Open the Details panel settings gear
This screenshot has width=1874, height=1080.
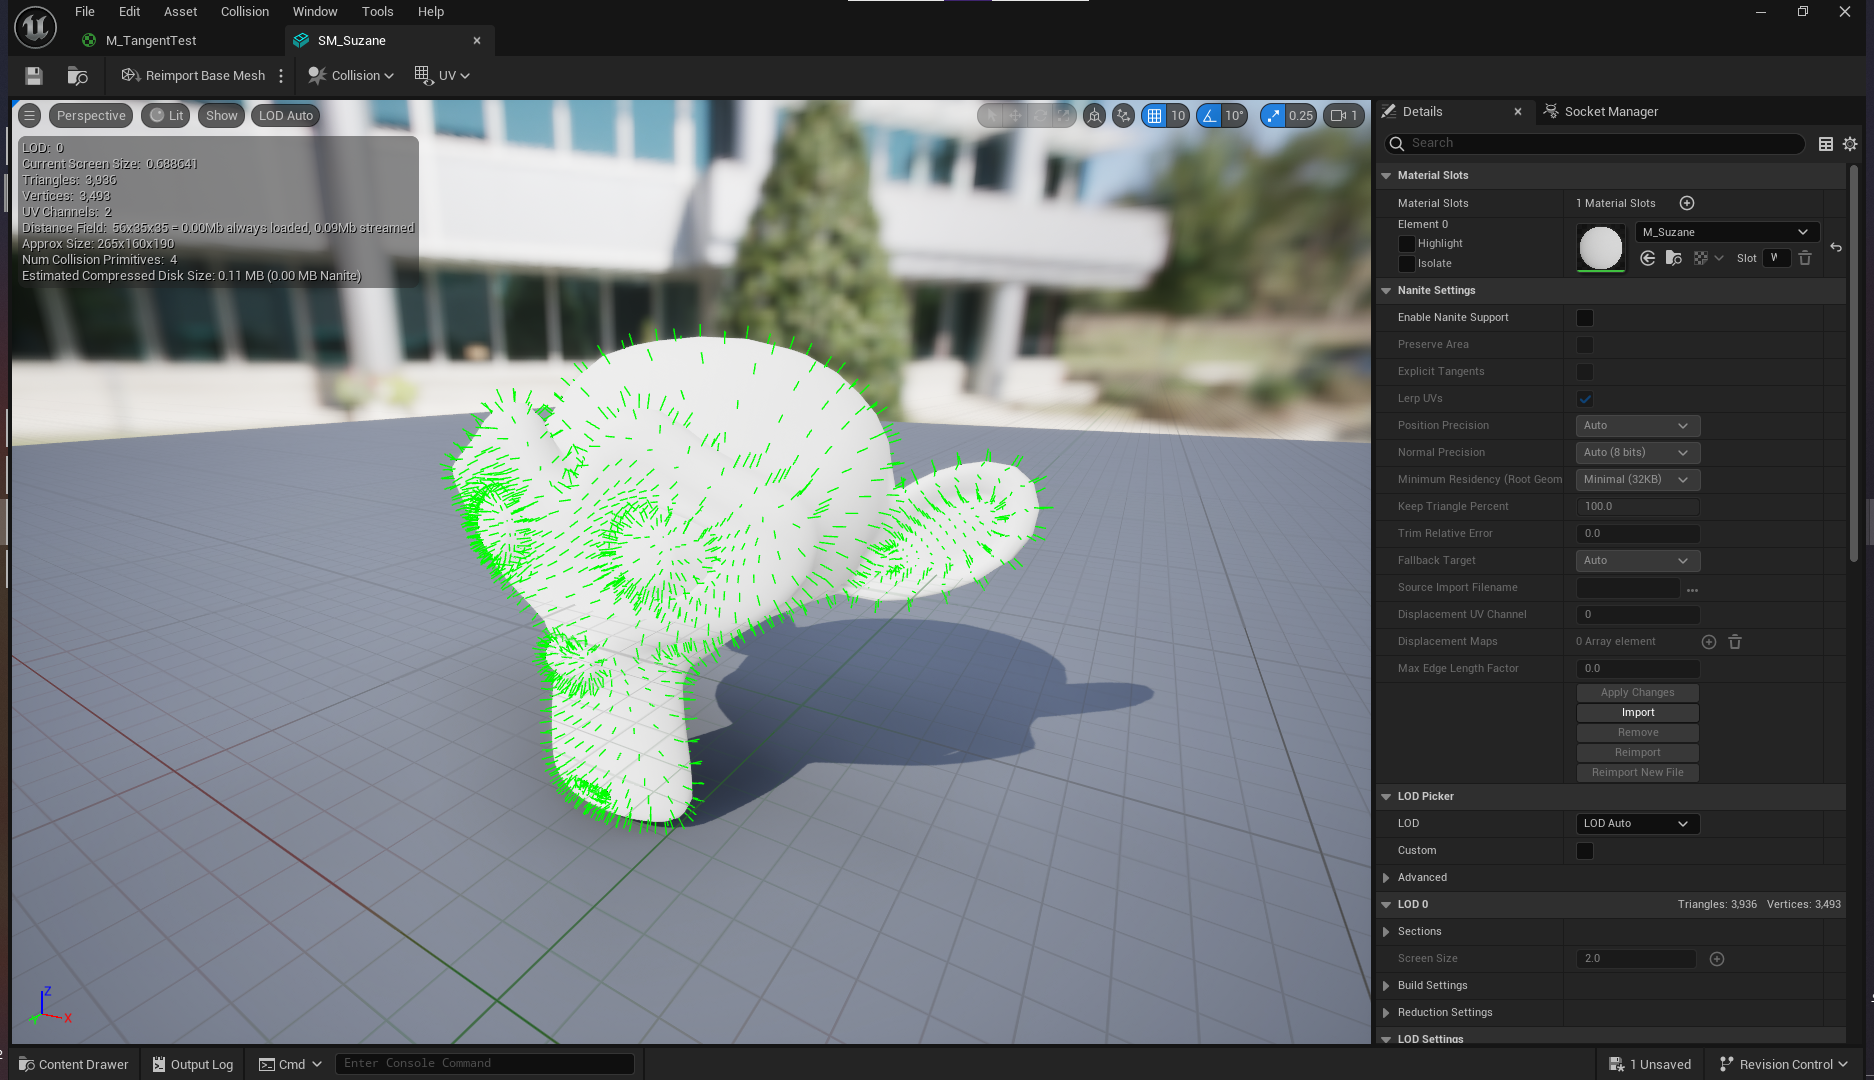pos(1850,144)
